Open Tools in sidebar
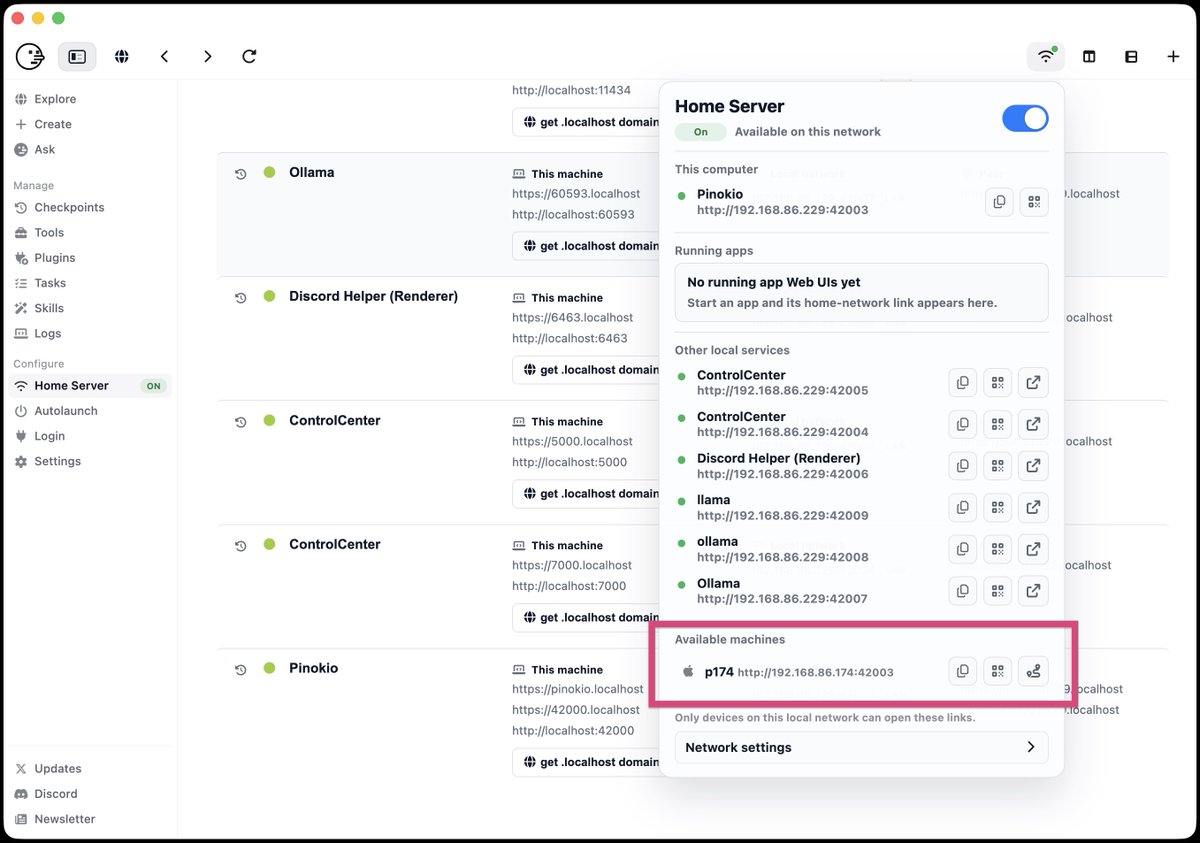The width and height of the screenshot is (1200, 843). coord(49,232)
